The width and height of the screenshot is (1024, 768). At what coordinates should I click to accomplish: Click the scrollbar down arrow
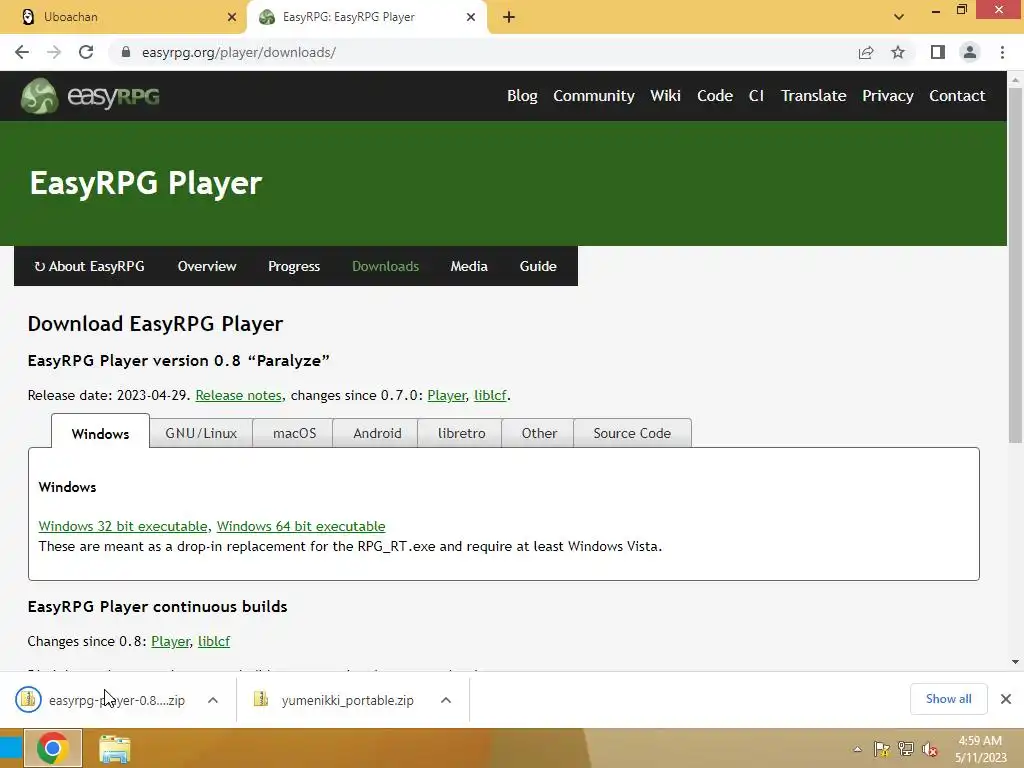tap(1015, 662)
